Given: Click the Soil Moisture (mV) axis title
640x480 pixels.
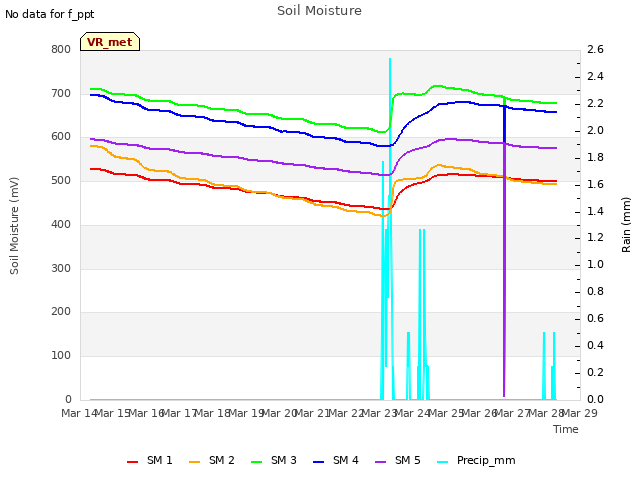Looking at the screenshot, I should (14, 226).
